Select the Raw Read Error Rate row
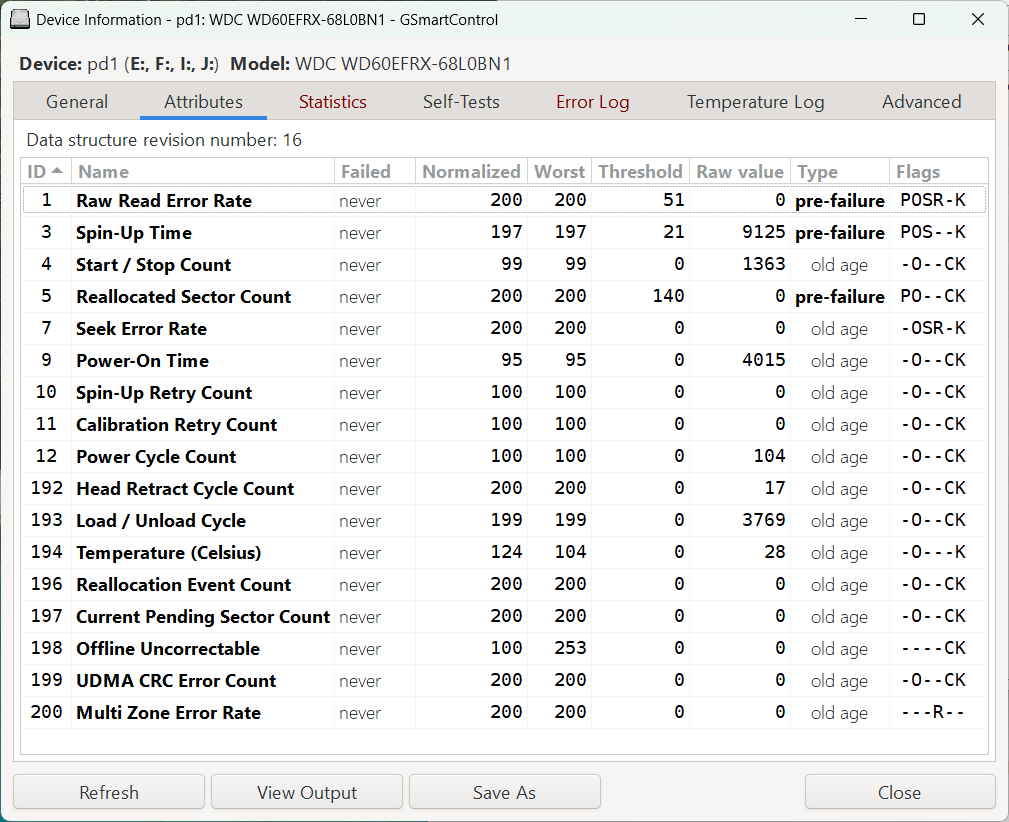Viewport: 1009px width, 822px height. (504, 200)
